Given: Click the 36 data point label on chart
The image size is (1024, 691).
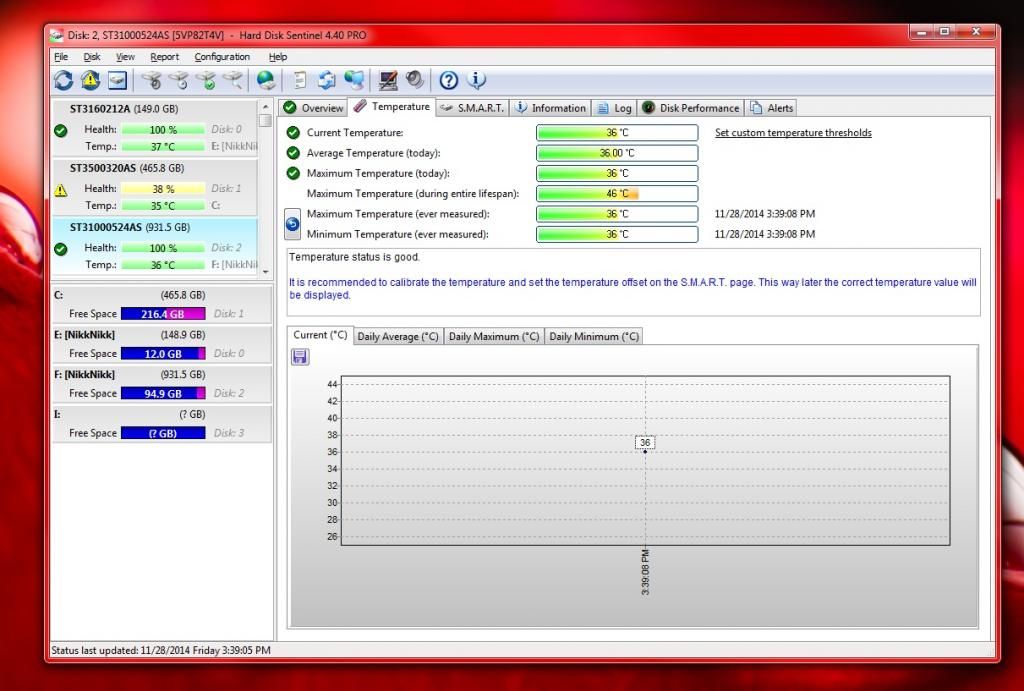Looking at the screenshot, I should (645, 443).
